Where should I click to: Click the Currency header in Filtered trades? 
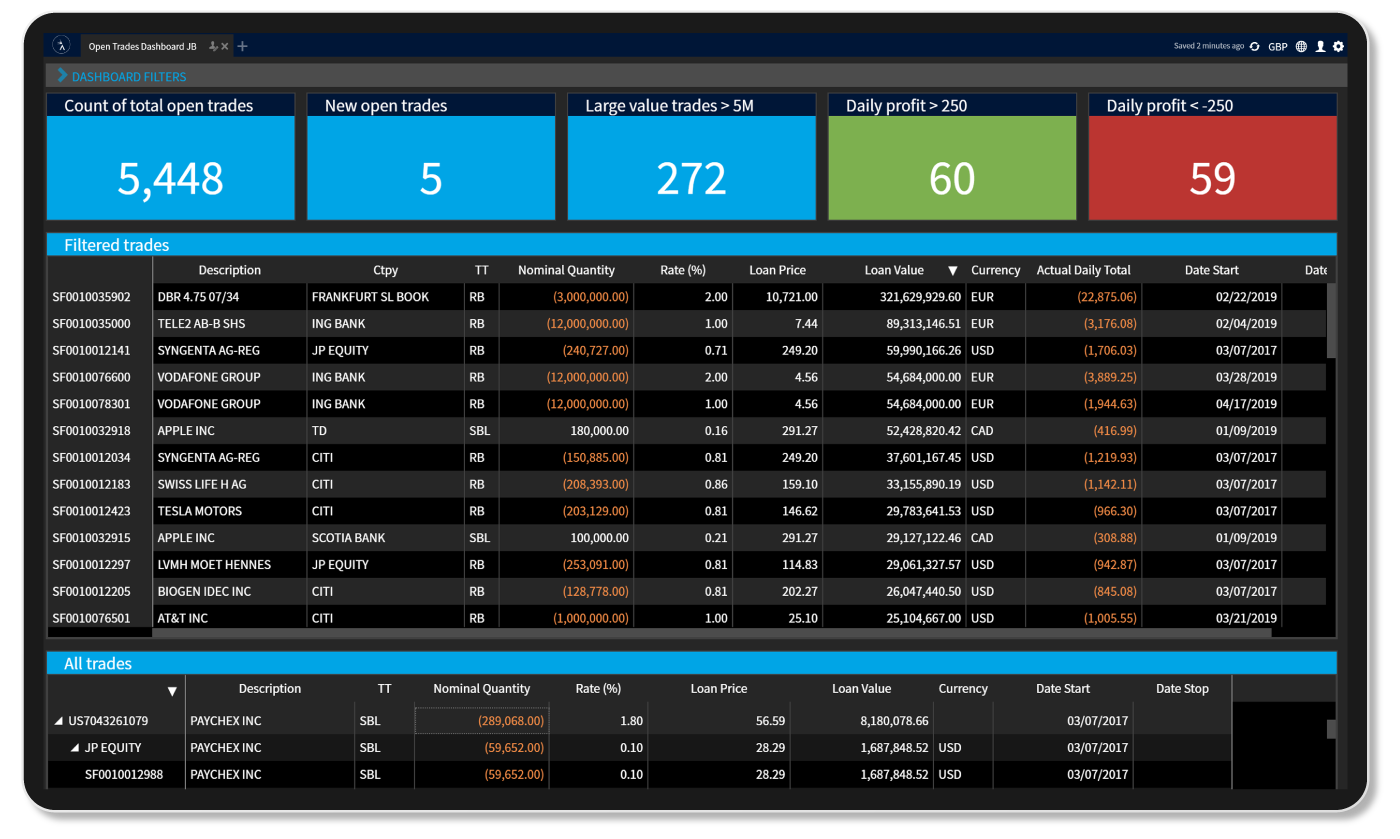coord(995,270)
